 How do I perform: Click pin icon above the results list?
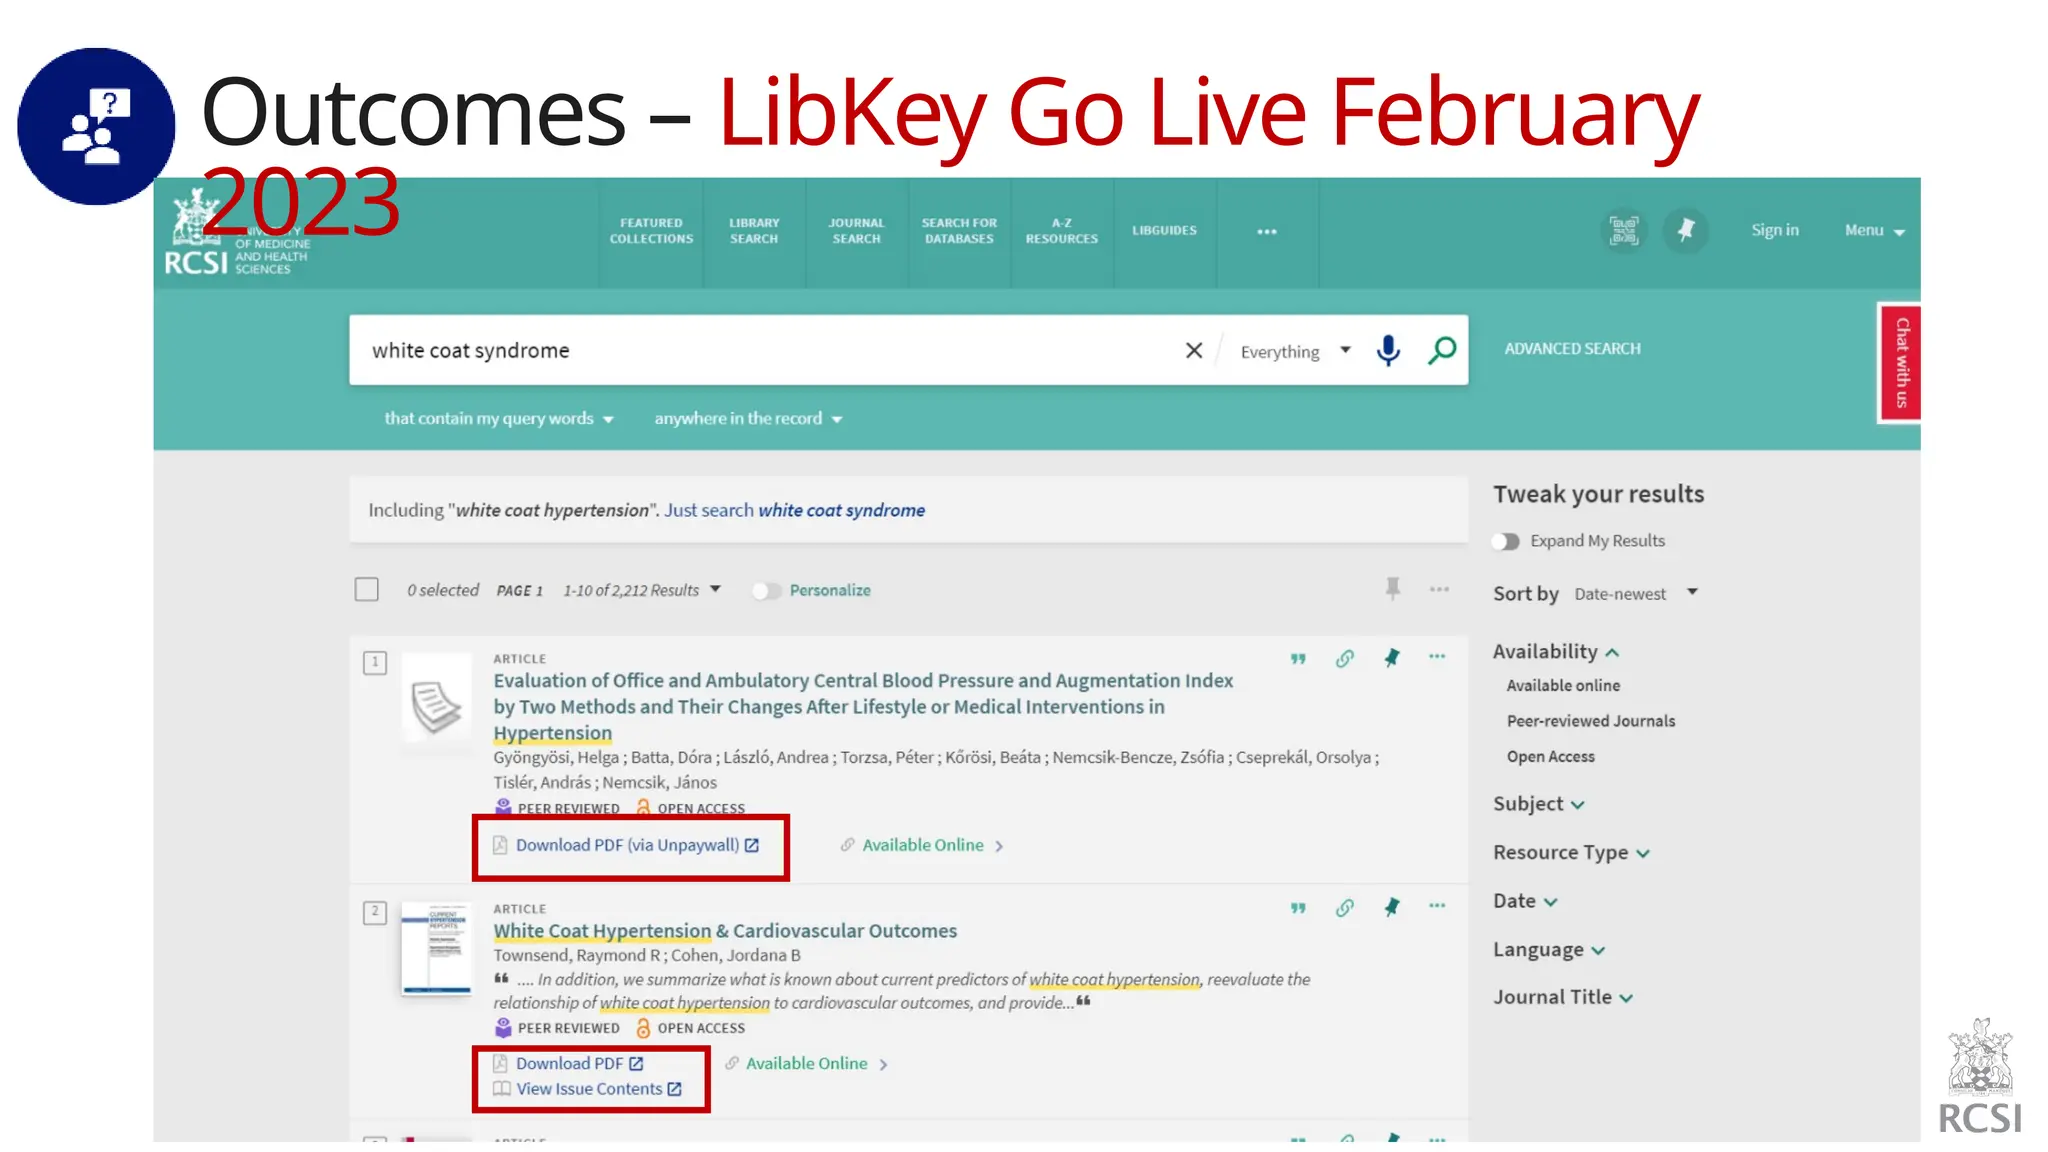coord(1393,589)
